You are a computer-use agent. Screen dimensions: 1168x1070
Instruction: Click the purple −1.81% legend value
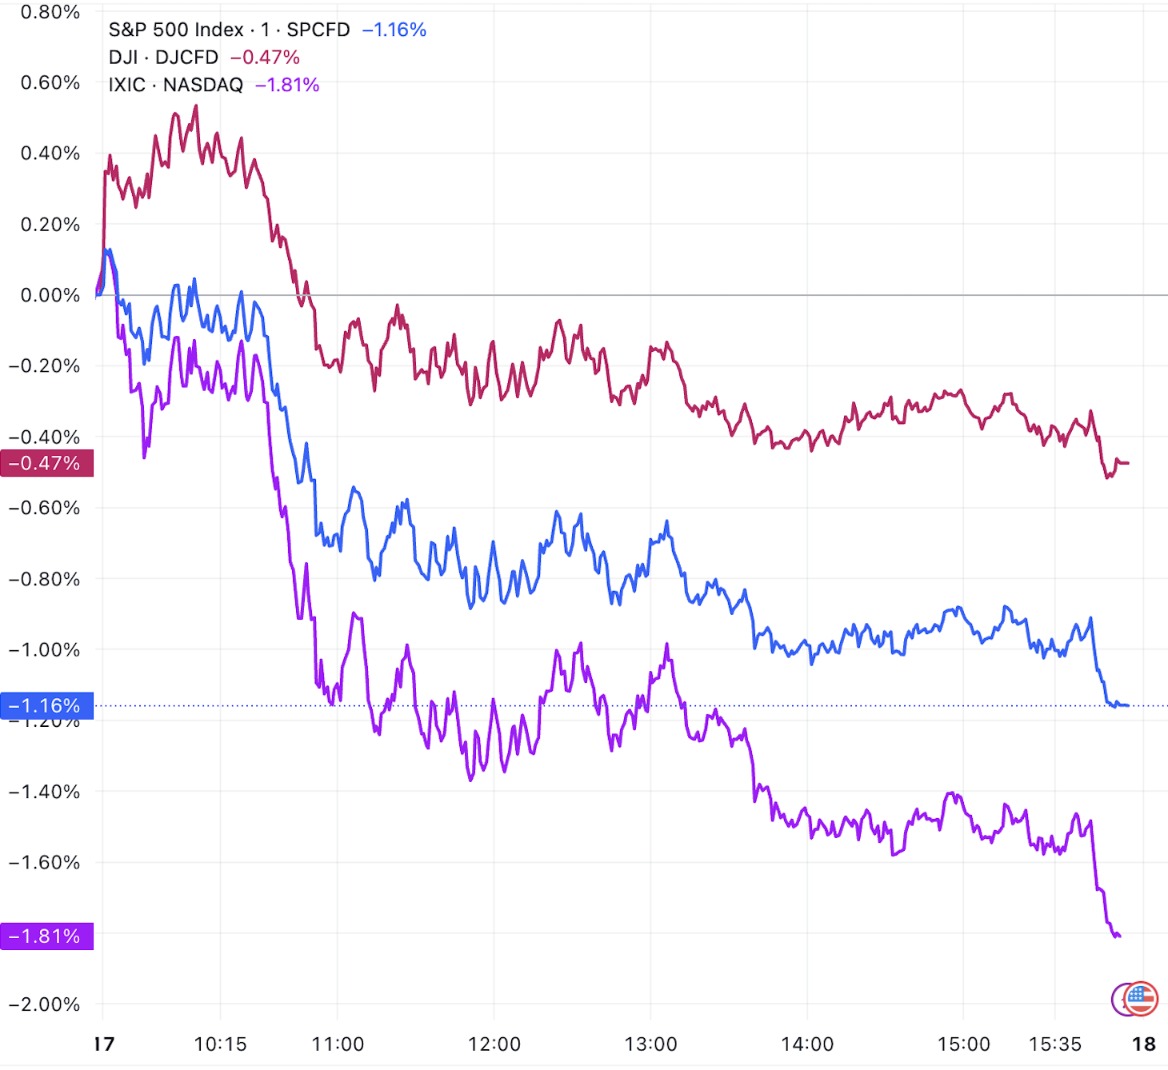[x=287, y=85]
